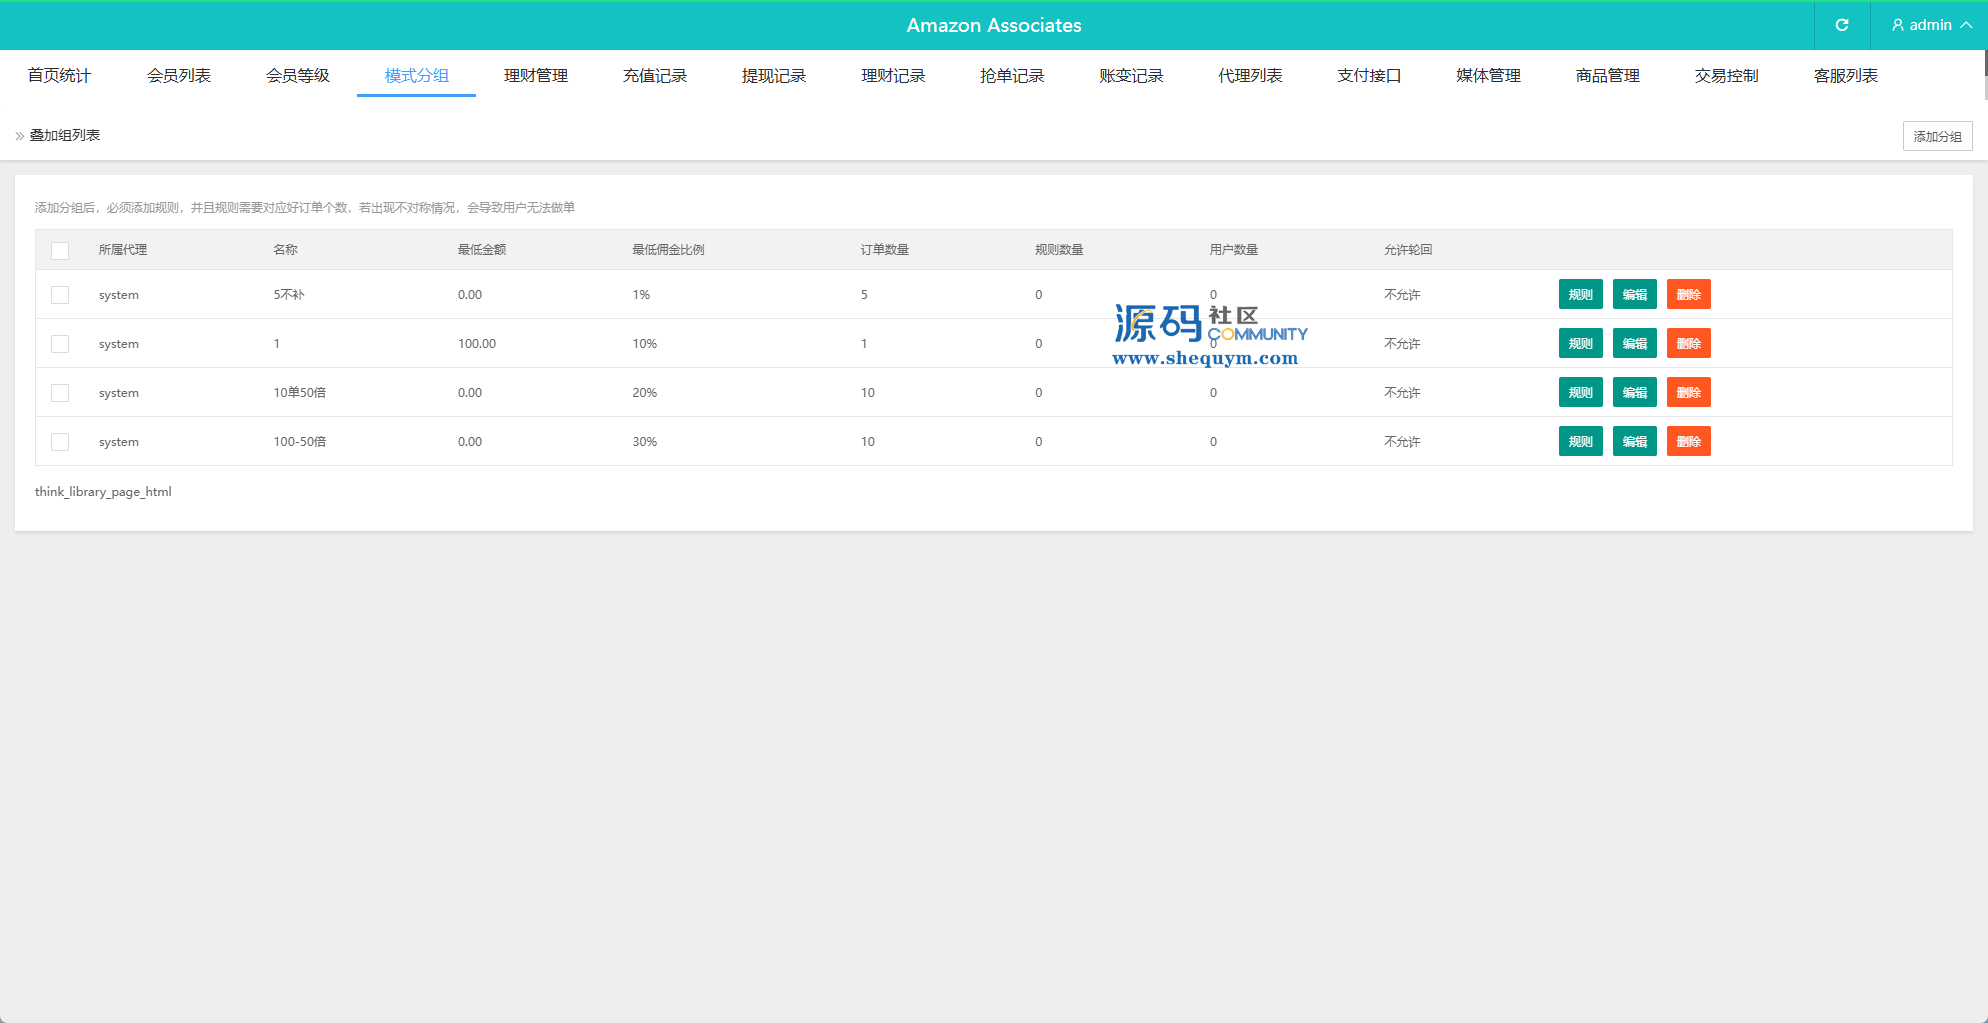Open 规则 for the 100-50倍 group
This screenshot has width=1988, height=1023.
1580,442
